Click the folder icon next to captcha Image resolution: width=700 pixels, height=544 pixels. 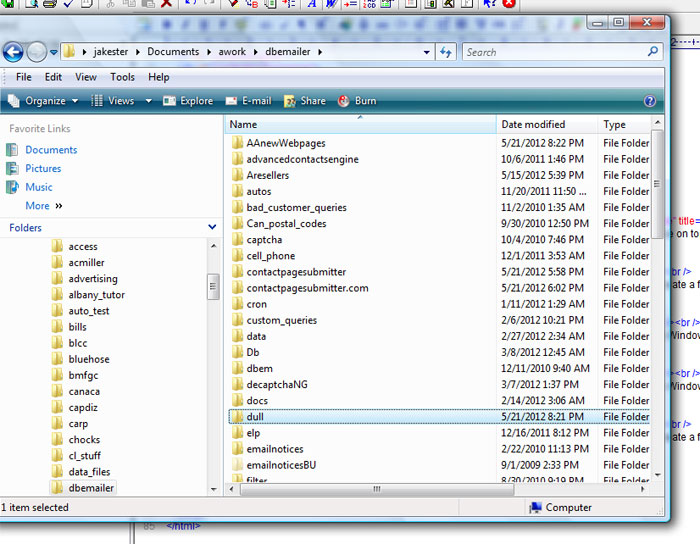(x=238, y=240)
